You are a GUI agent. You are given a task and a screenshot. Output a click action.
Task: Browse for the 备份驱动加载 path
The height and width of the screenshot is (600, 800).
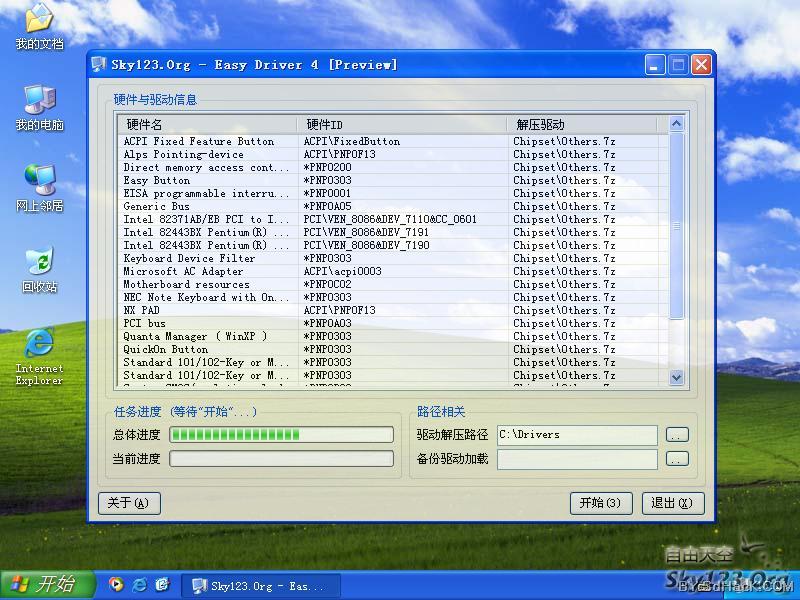coord(677,459)
